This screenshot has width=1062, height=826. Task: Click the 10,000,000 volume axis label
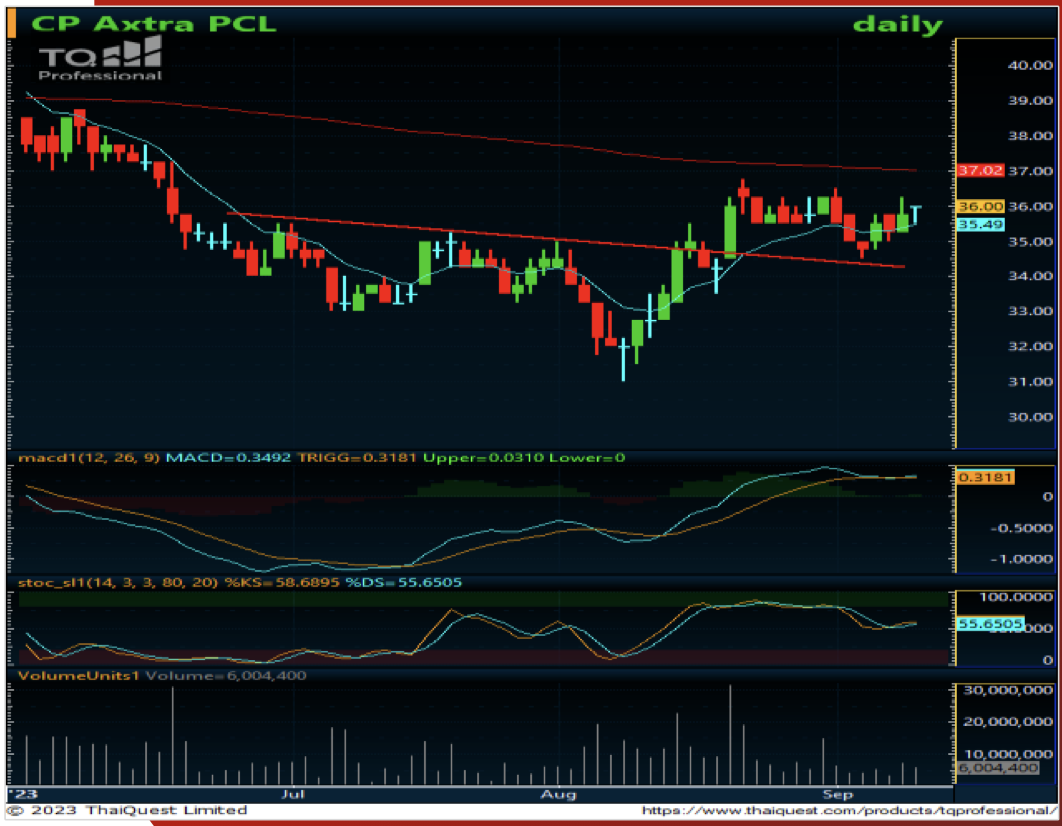pos(1008,754)
